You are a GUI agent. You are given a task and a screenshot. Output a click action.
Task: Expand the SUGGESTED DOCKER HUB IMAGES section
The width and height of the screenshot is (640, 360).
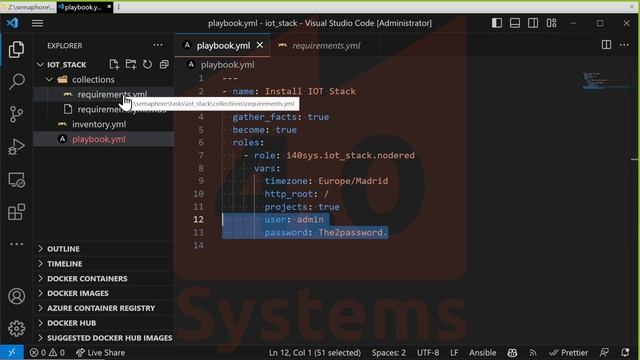click(104, 338)
